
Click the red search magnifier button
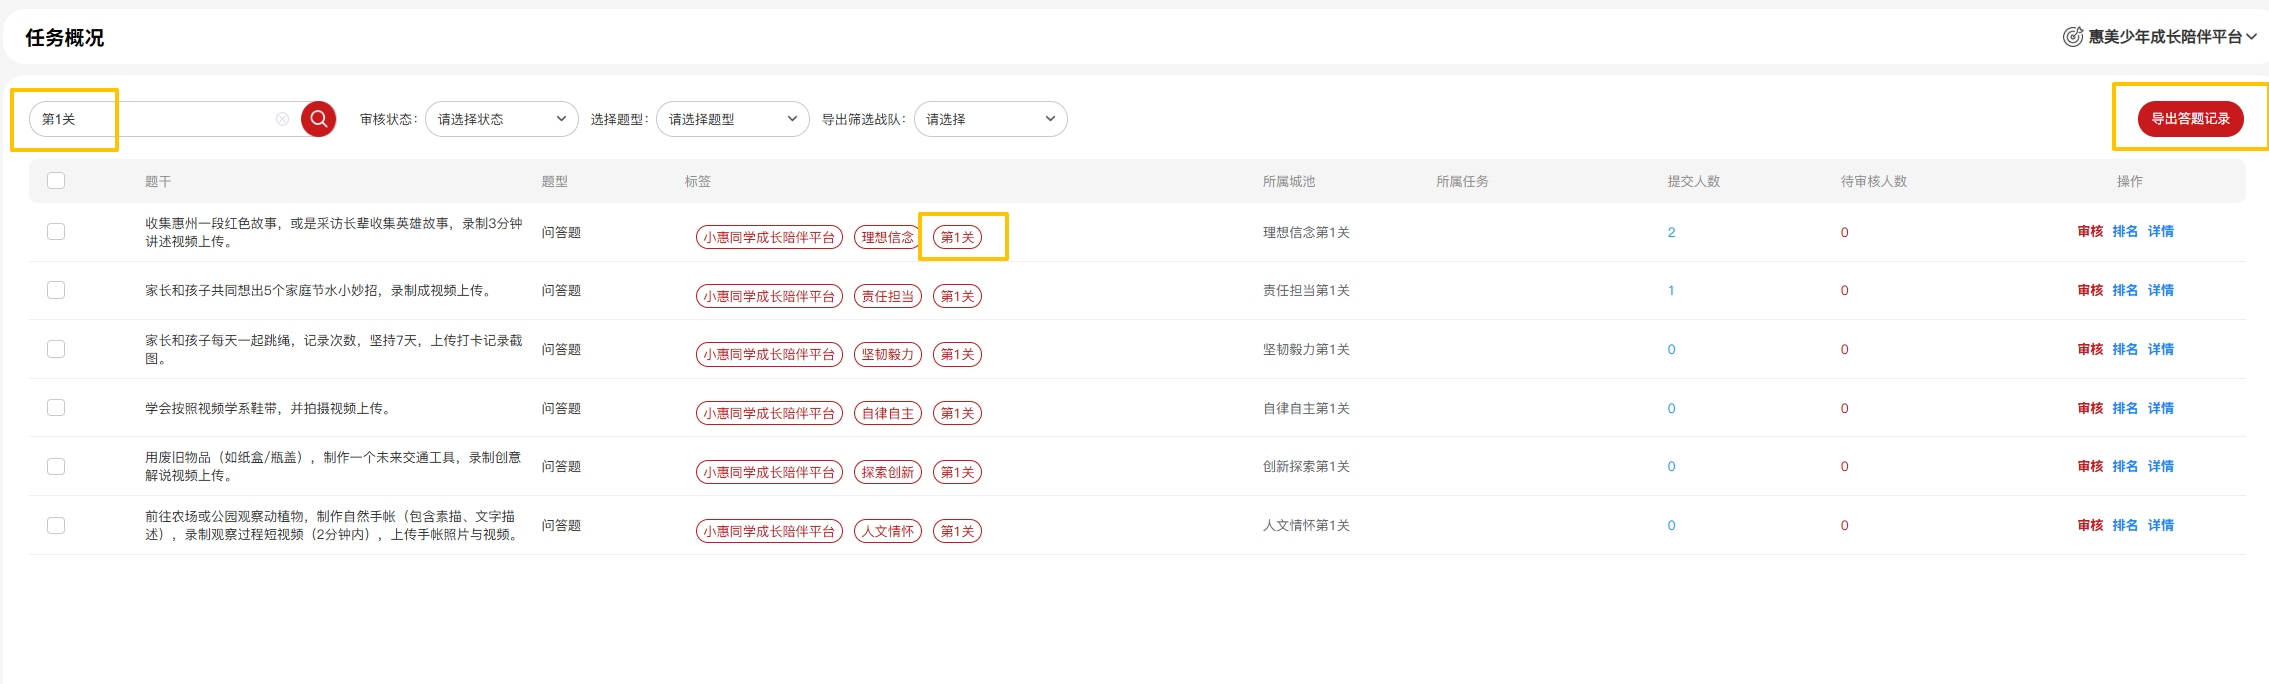tap(318, 119)
